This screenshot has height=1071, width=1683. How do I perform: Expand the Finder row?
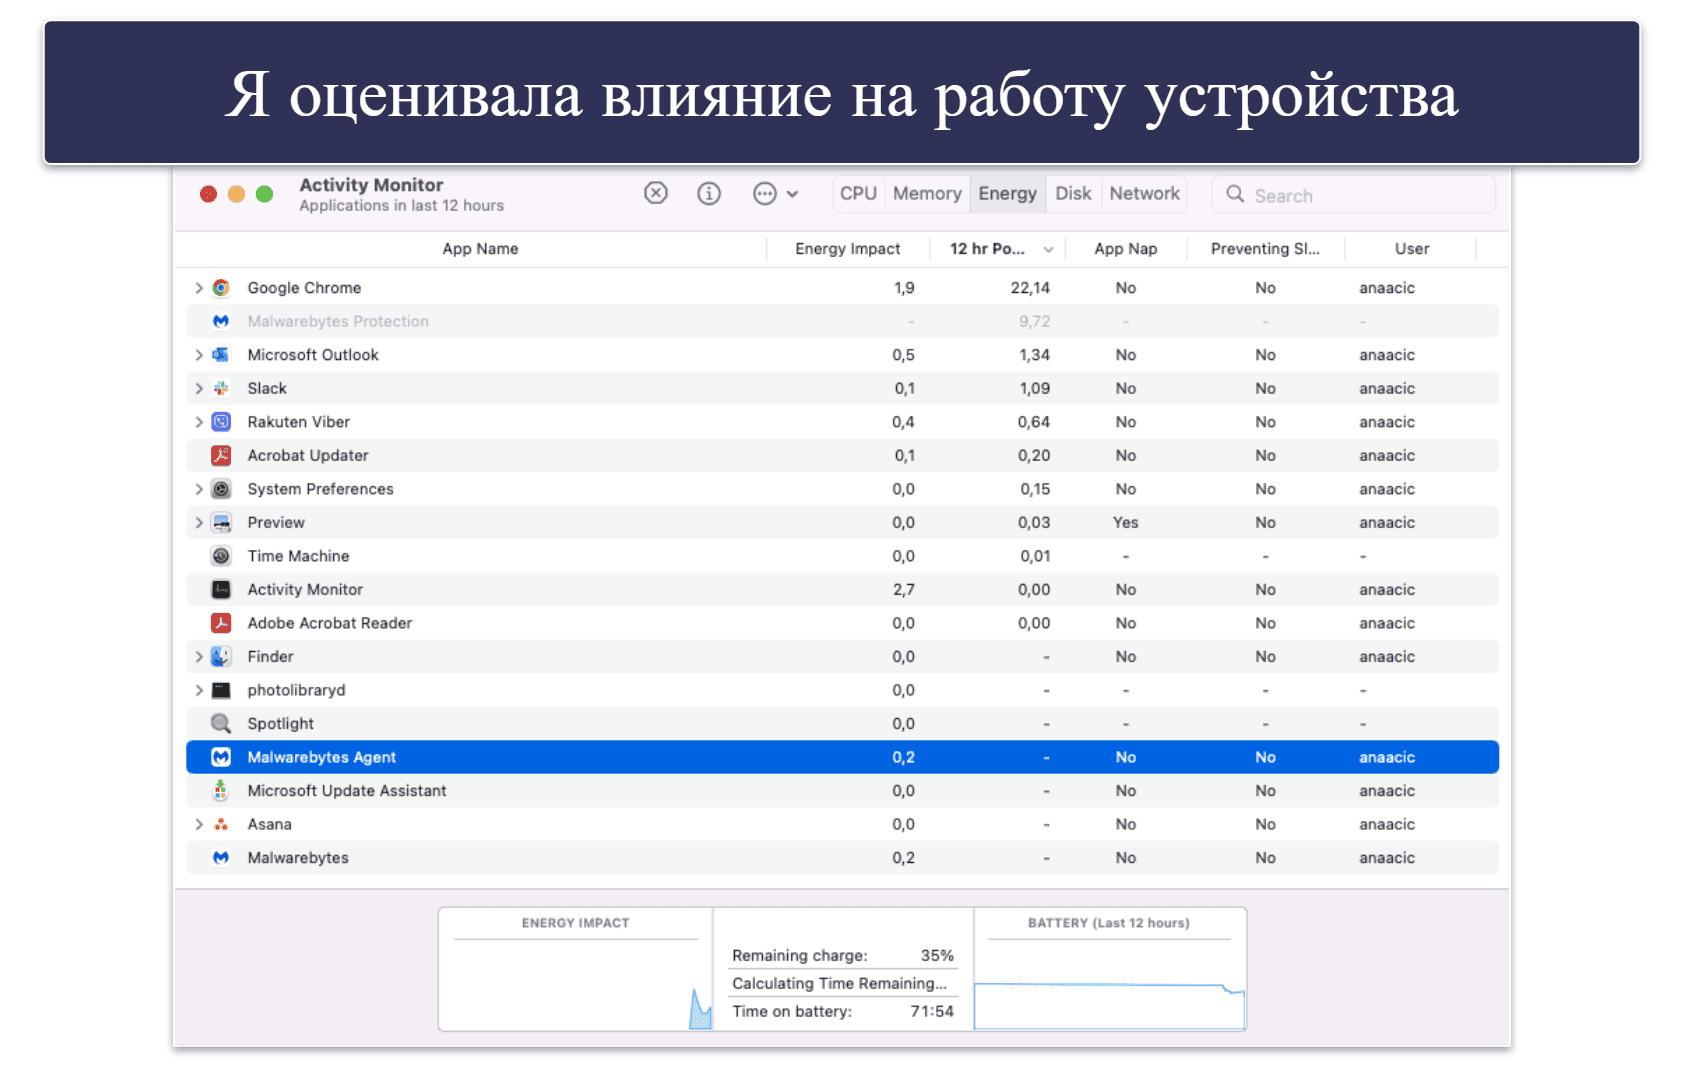click(x=199, y=657)
